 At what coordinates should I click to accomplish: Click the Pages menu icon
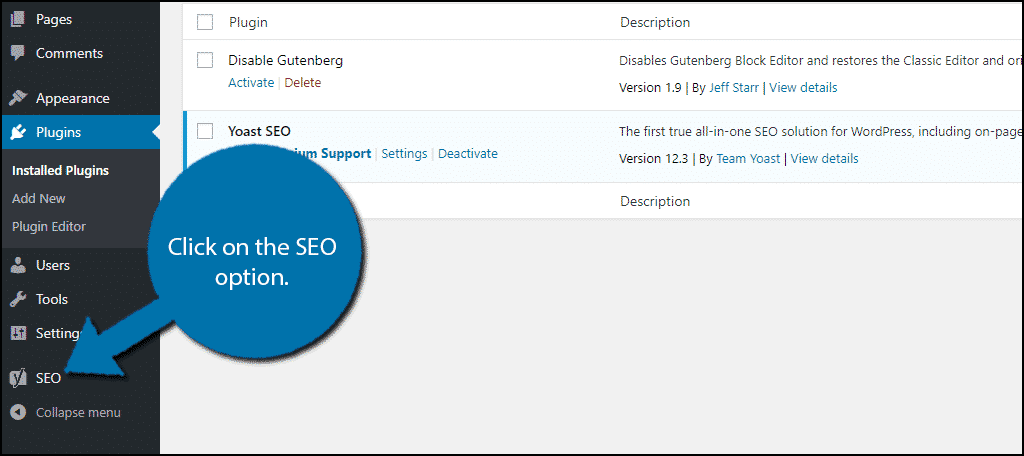coord(18,20)
